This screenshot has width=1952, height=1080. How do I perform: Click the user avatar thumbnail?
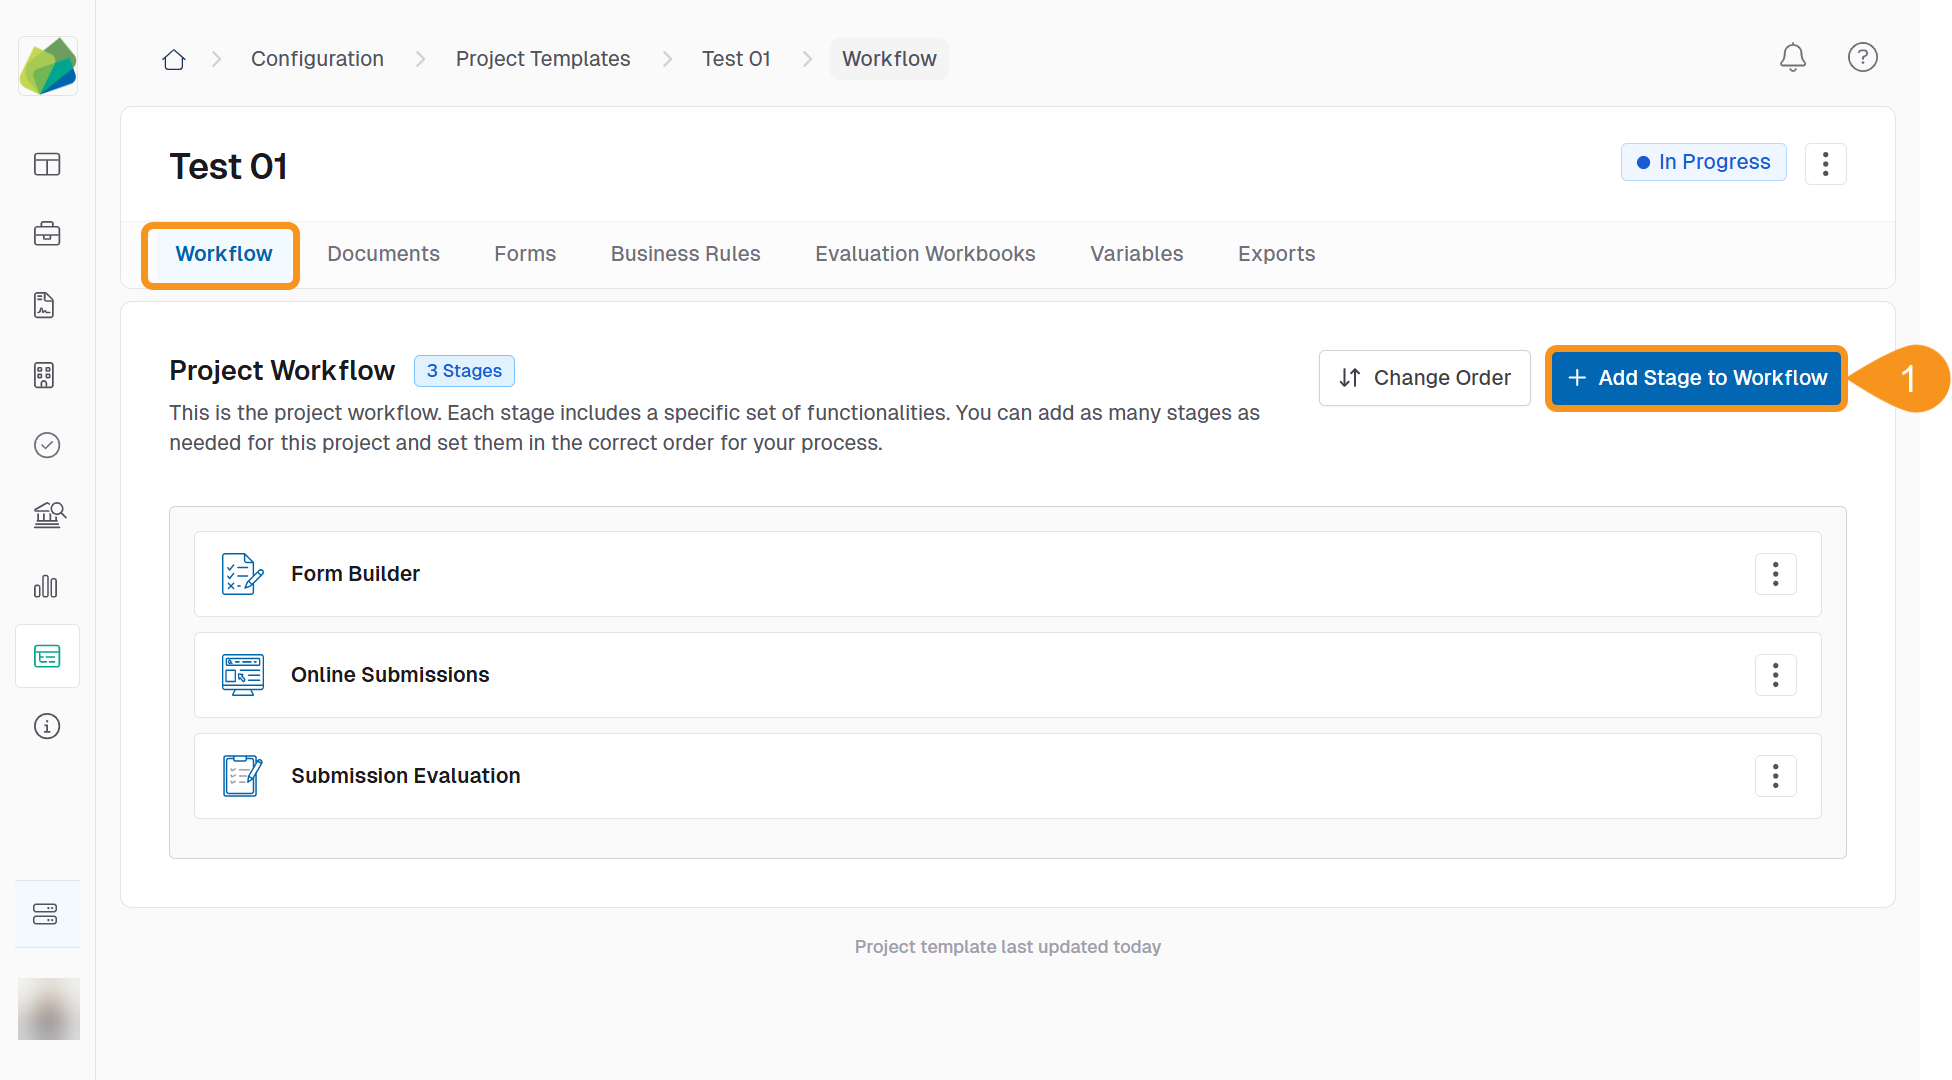(x=48, y=1008)
